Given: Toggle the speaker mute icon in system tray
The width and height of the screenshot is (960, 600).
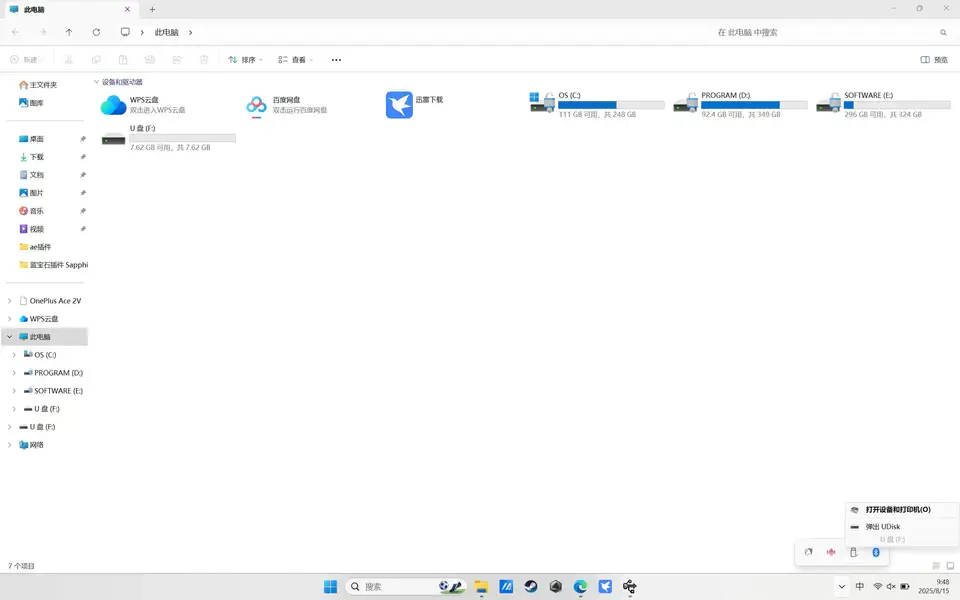Looking at the screenshot, I should (x=891, y=587).
